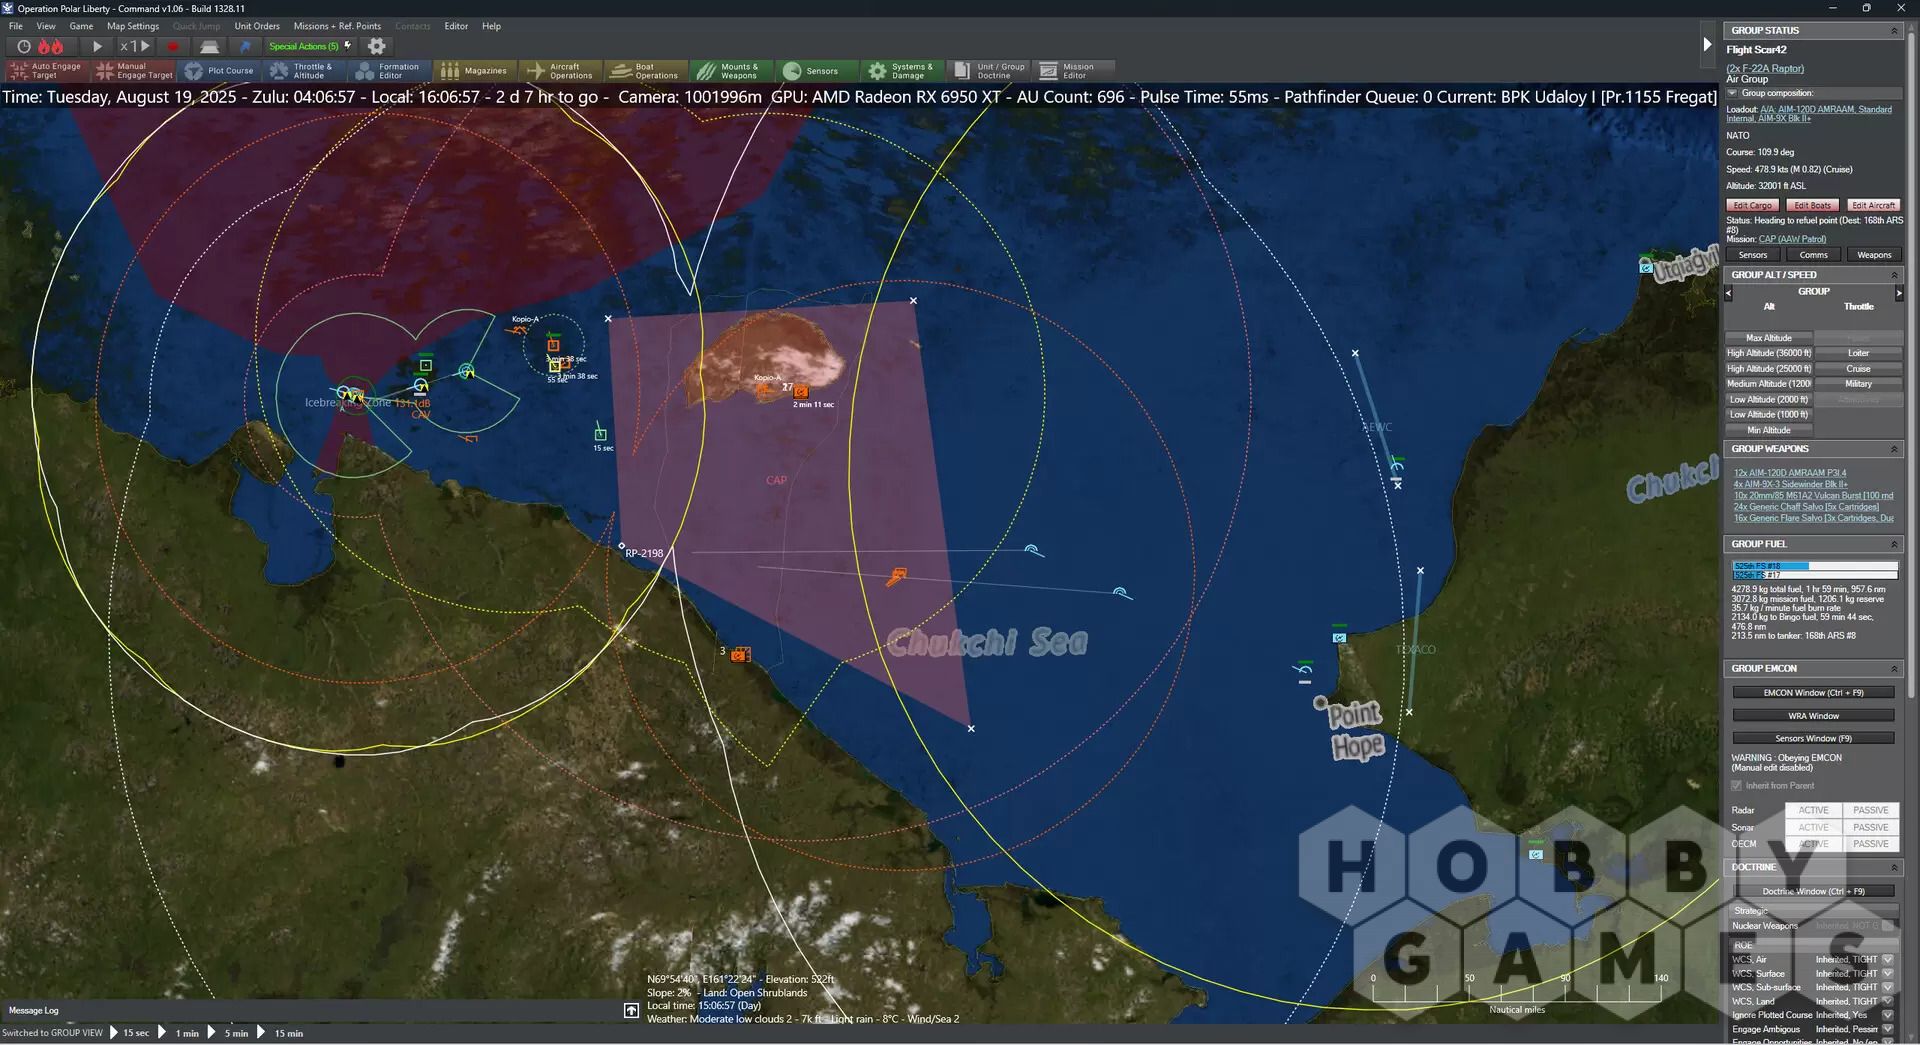Set Radar EMCON to PASSIVE
The height and width of the screenshot is (1045, 1920).
[x=1870, y=810]
